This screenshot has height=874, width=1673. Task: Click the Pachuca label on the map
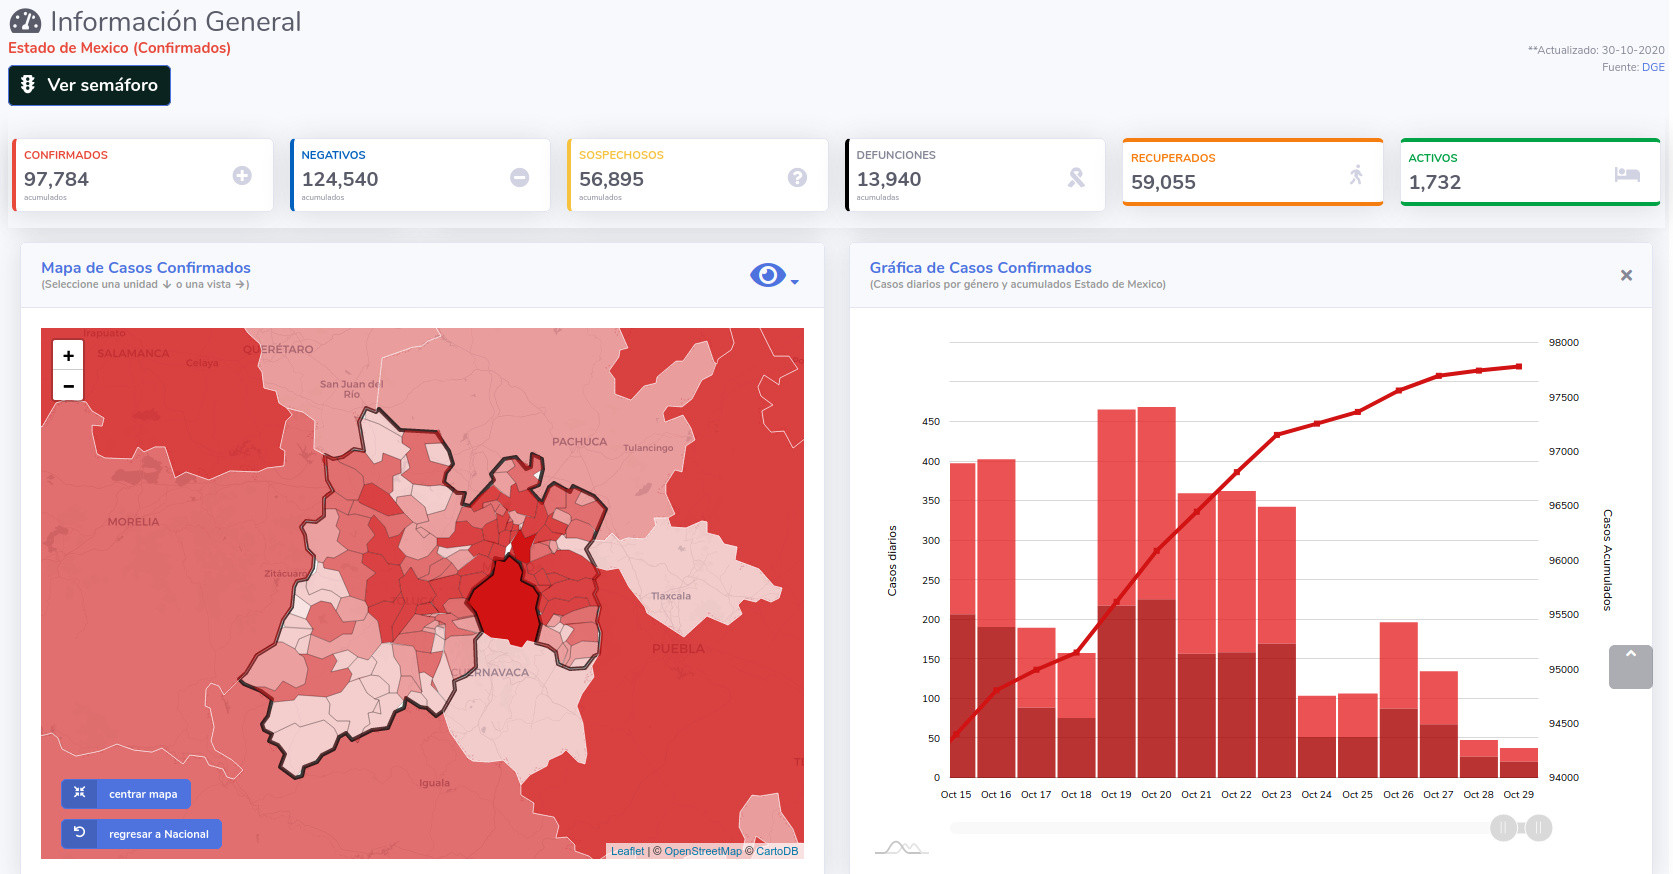coord(579,441)
